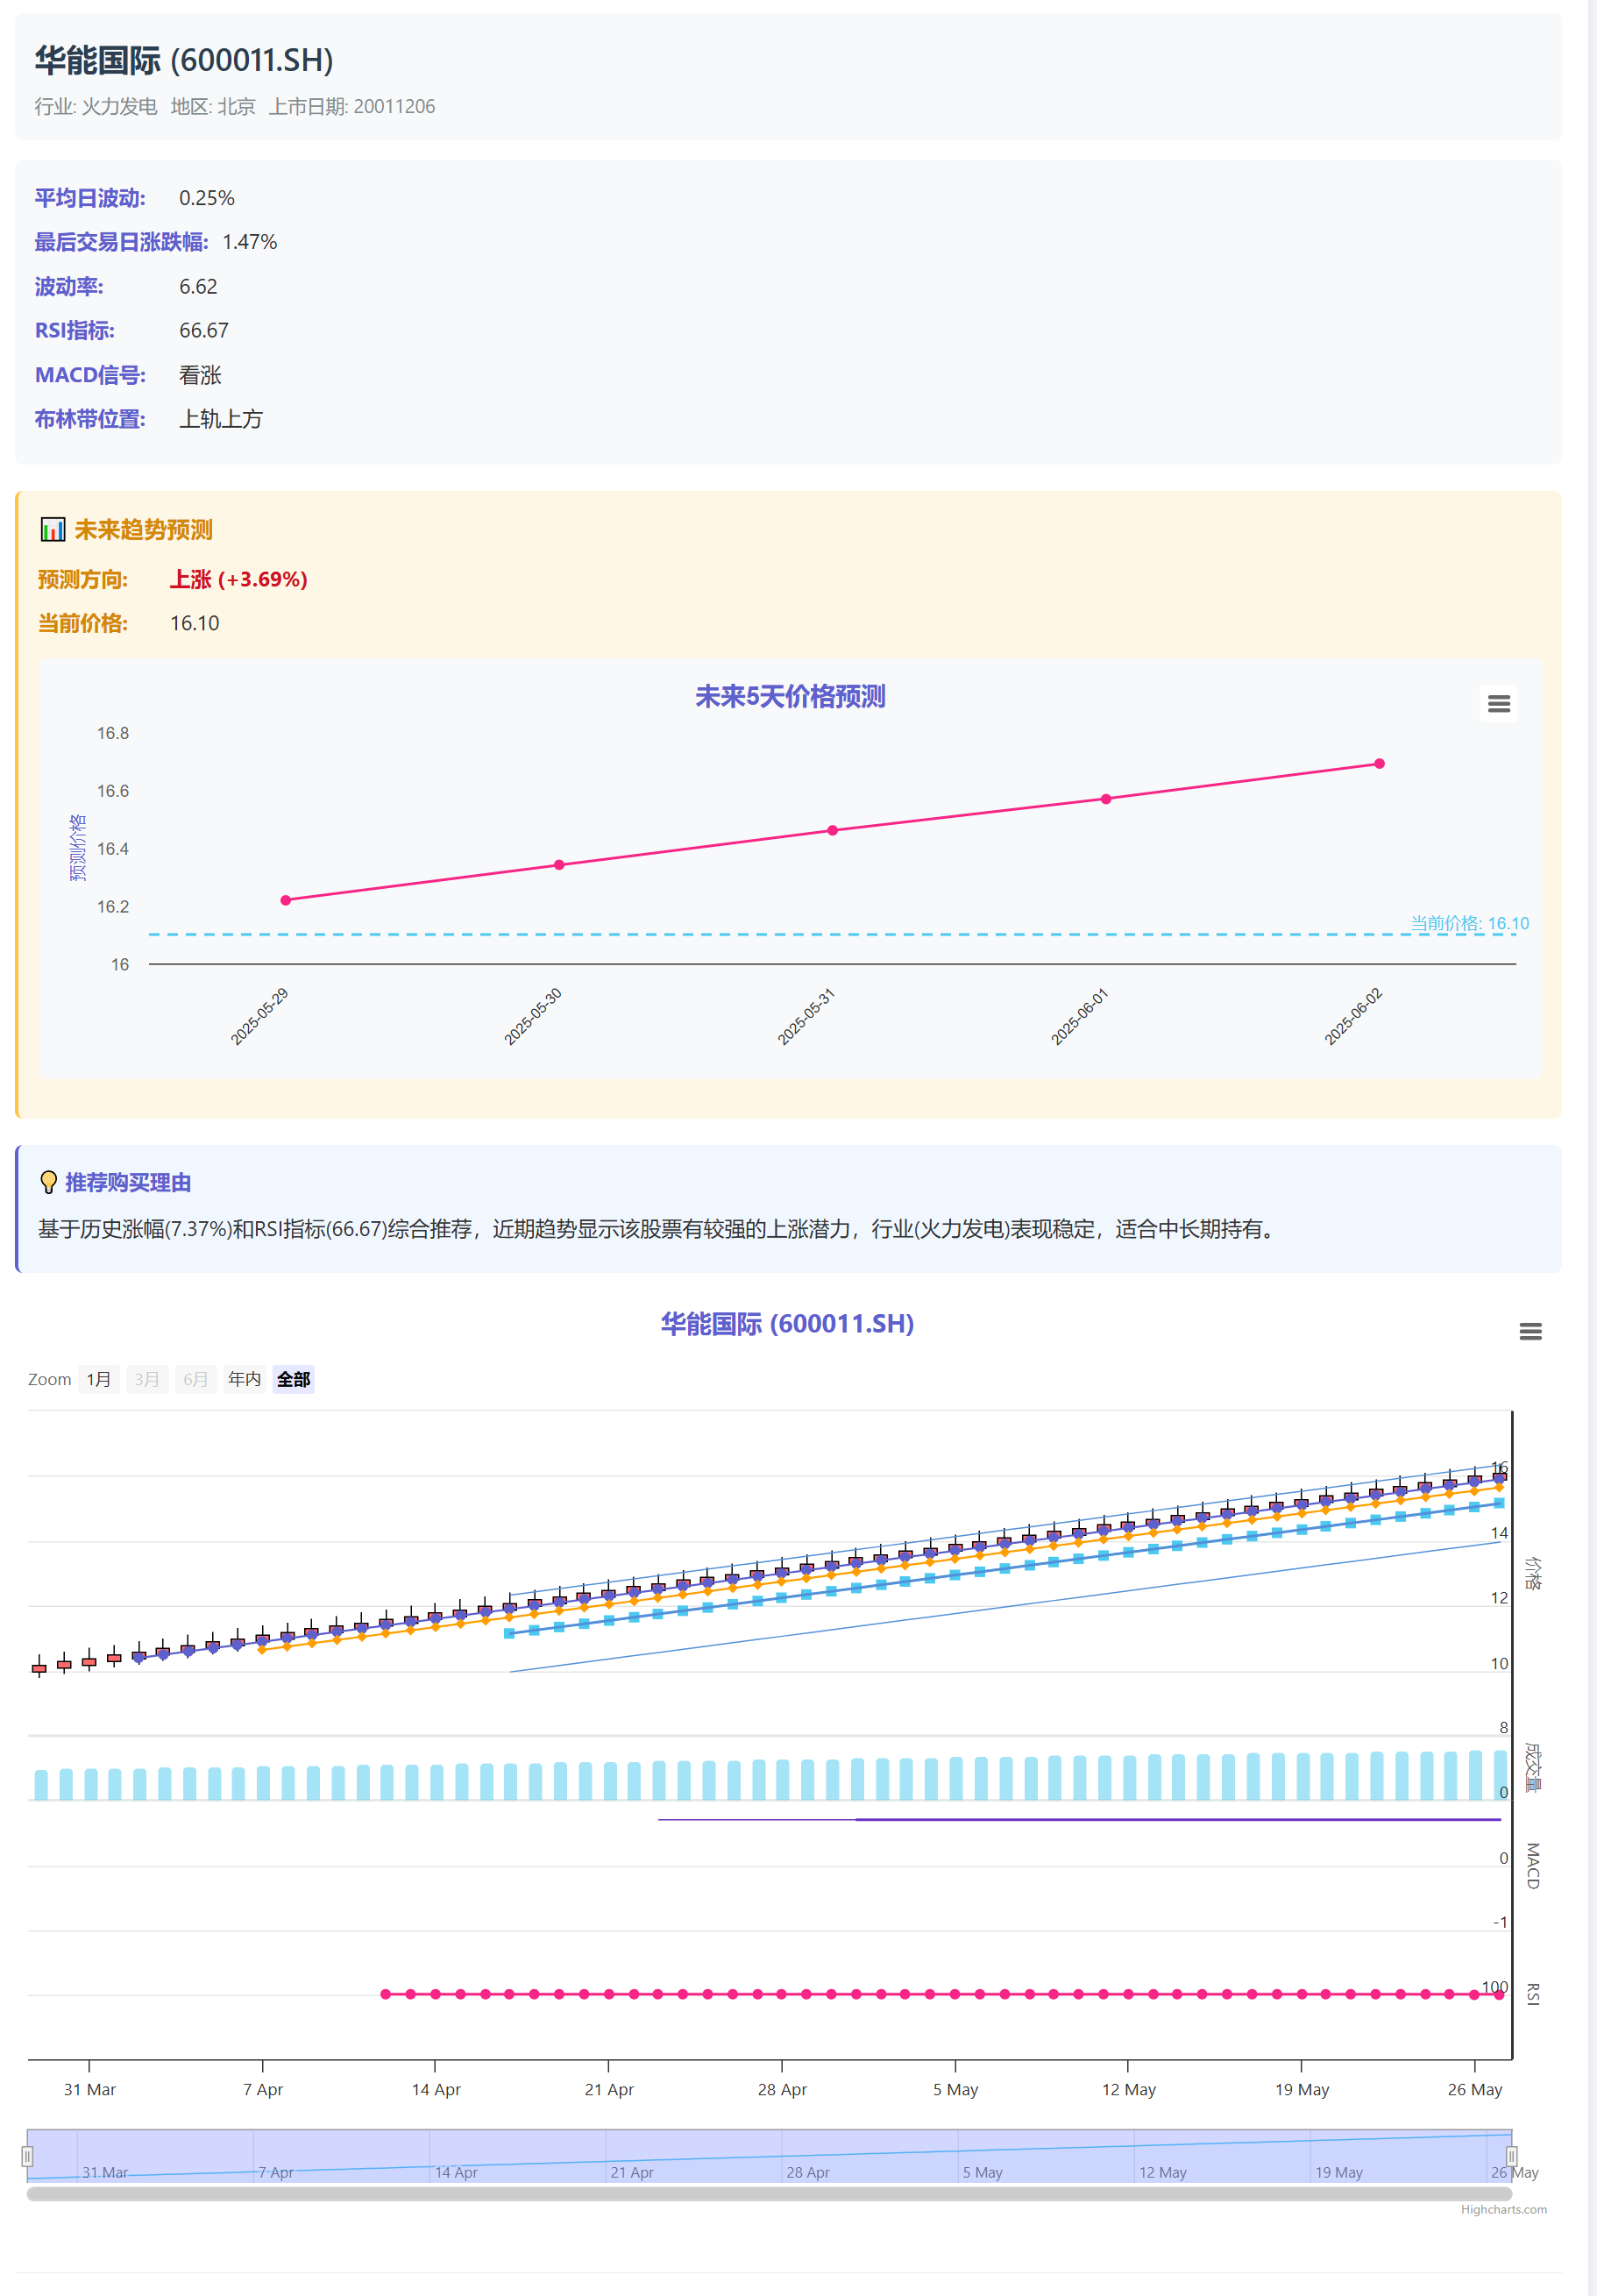Select the 全部 zoom range
1597x2296 pixels.
[293, 1379]
